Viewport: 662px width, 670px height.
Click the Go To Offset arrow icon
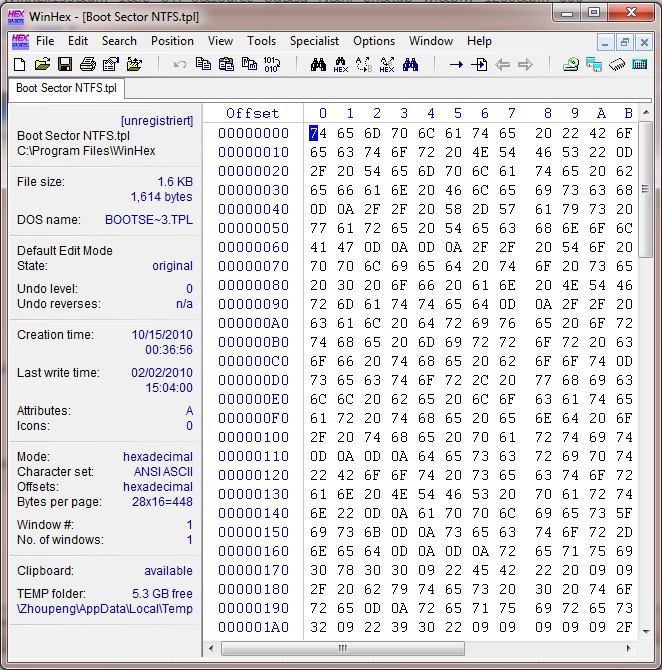click(456, 65)
